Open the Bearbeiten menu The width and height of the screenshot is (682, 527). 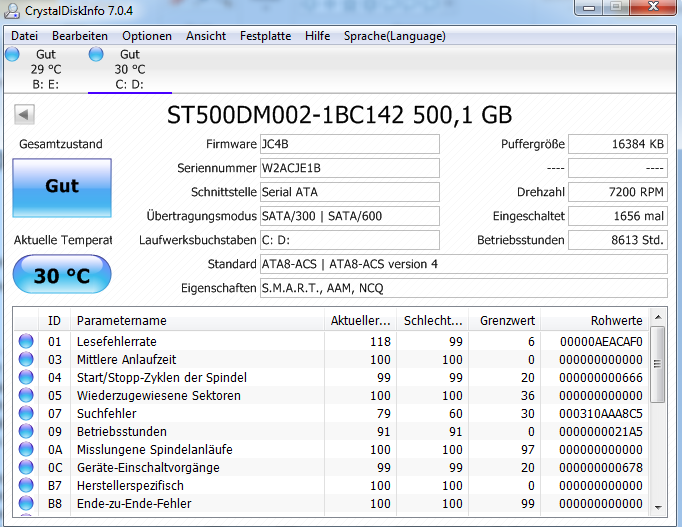[80, 36]
